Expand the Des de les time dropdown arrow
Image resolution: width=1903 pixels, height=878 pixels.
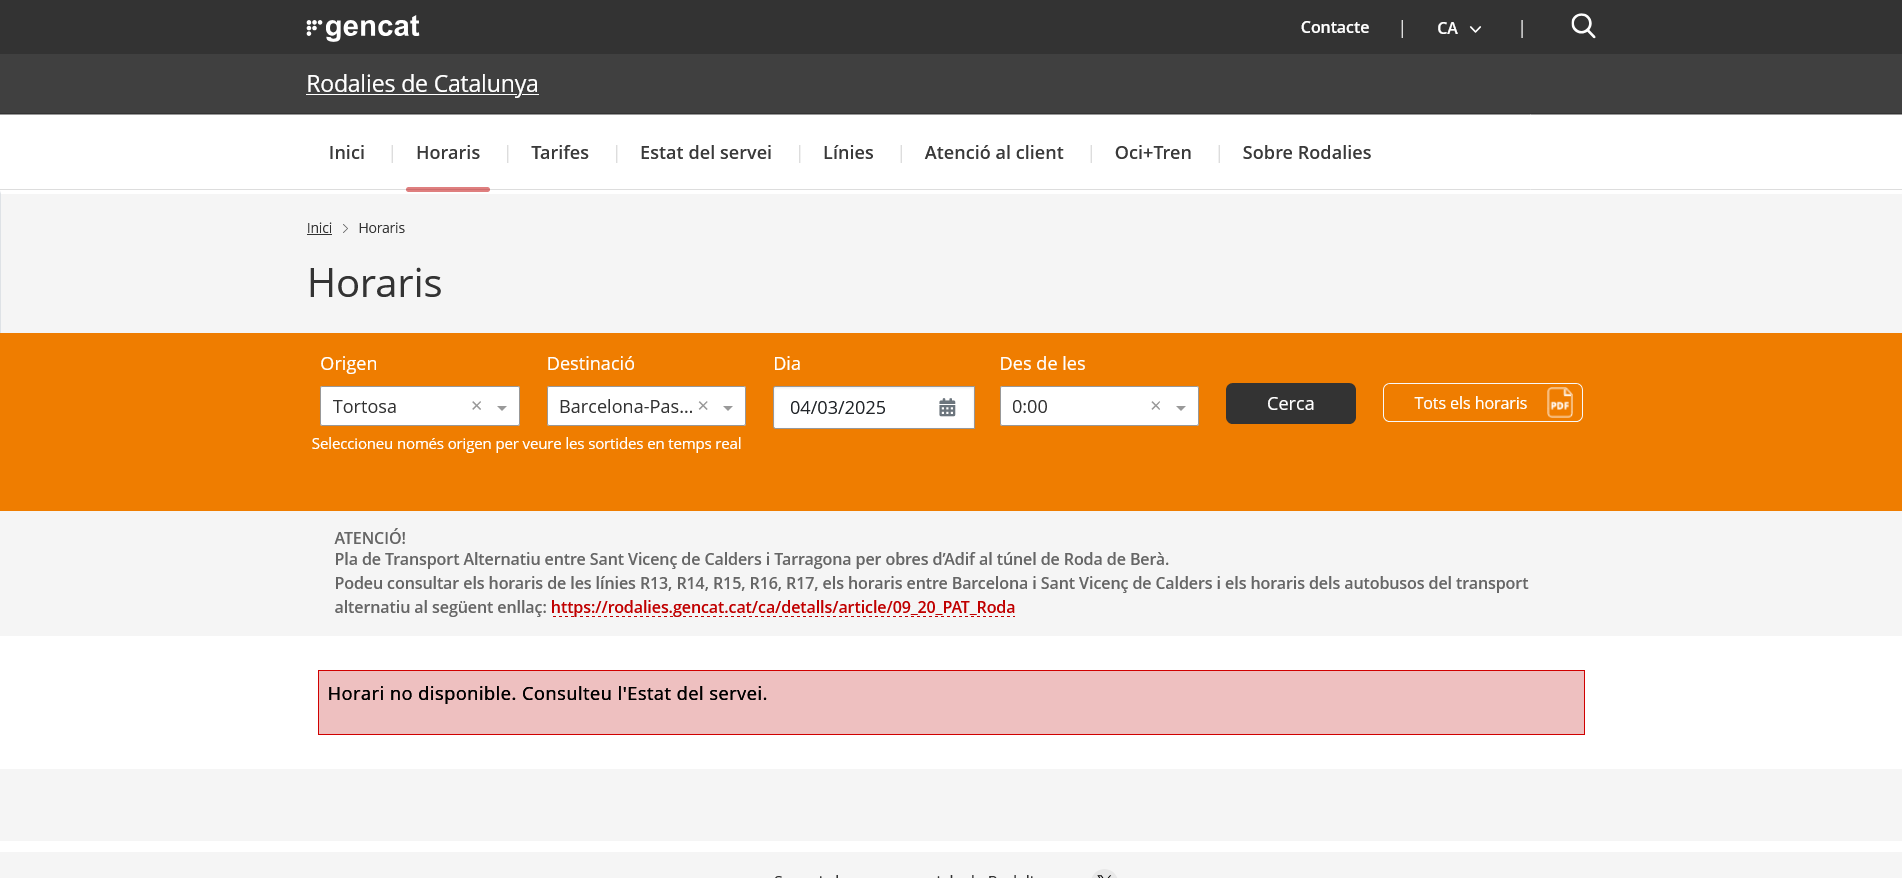pos(1181,407)
